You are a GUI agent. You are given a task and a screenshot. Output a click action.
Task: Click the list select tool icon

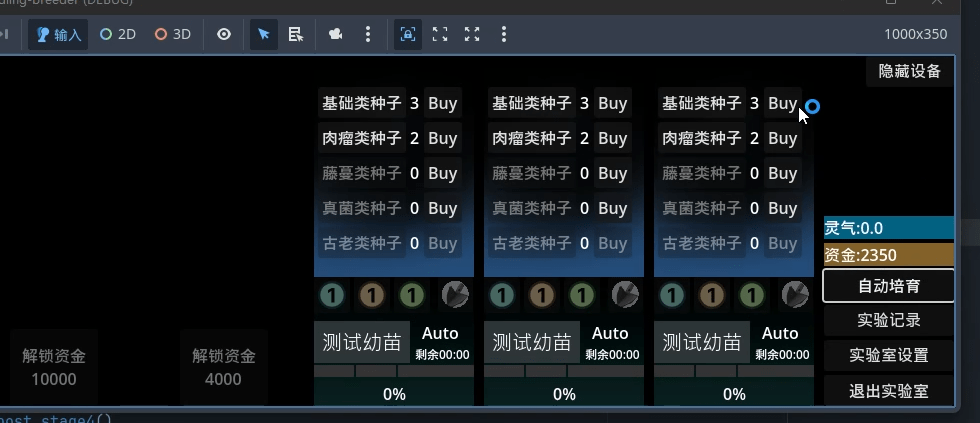click(296, 34)
